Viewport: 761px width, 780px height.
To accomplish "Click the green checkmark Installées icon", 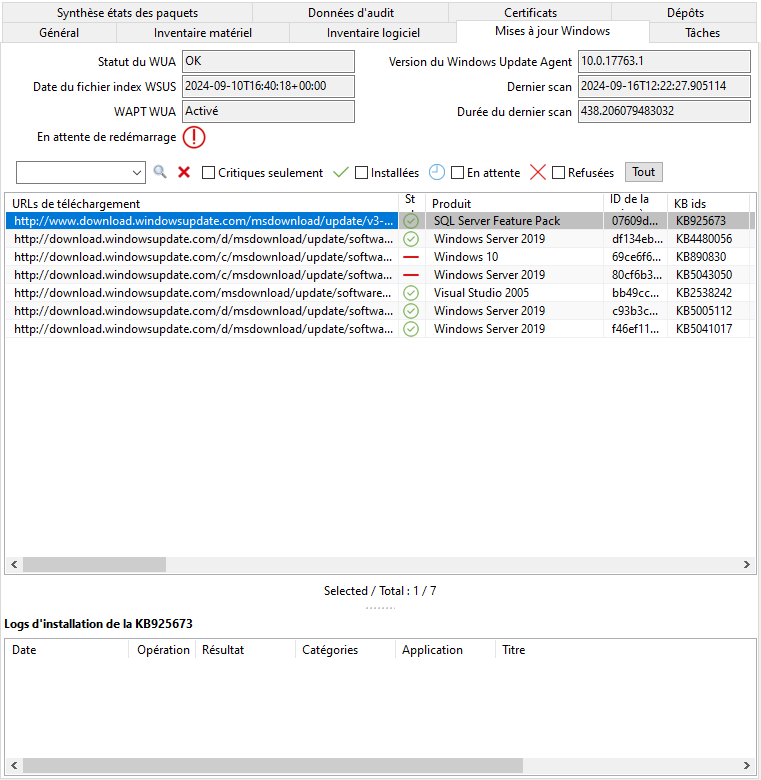I will [341, 172].
